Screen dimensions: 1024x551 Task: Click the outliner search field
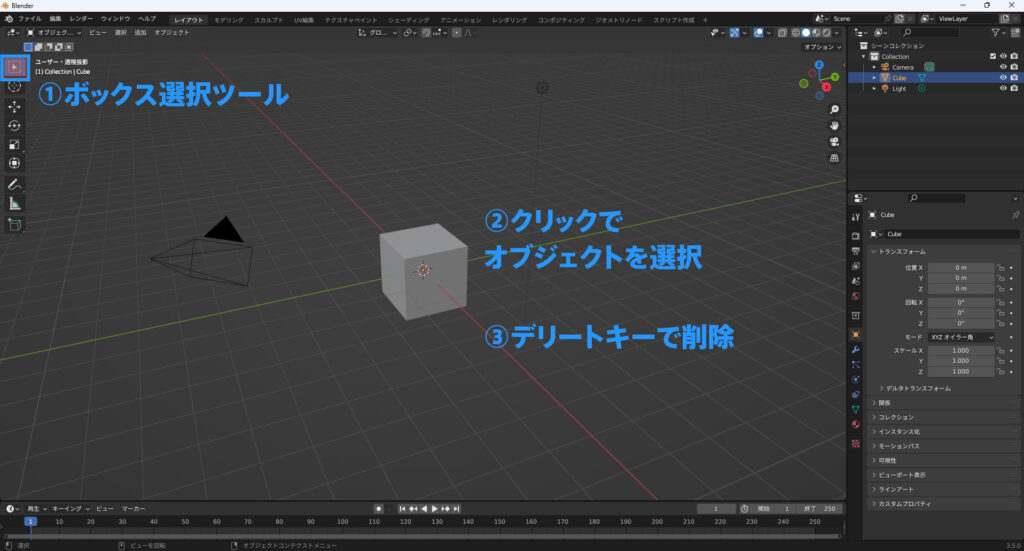tap(930, 32)
